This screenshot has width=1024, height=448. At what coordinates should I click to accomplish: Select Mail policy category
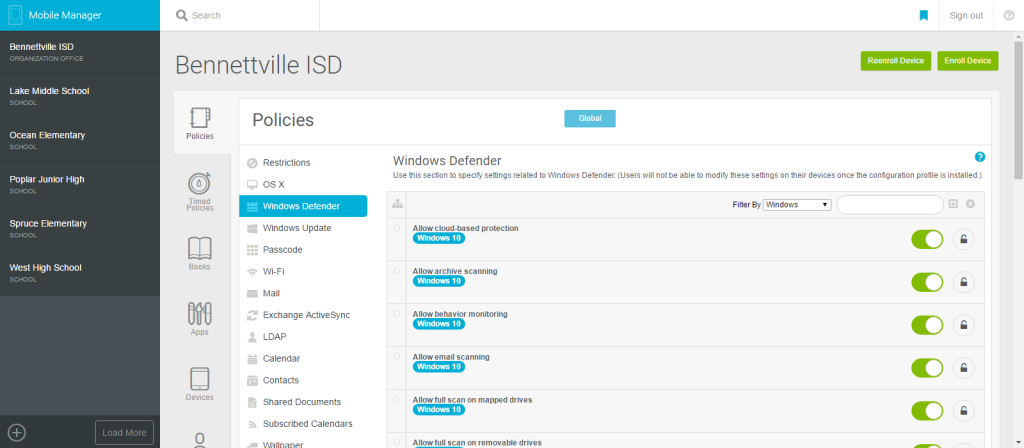click(x=303, y=293)
